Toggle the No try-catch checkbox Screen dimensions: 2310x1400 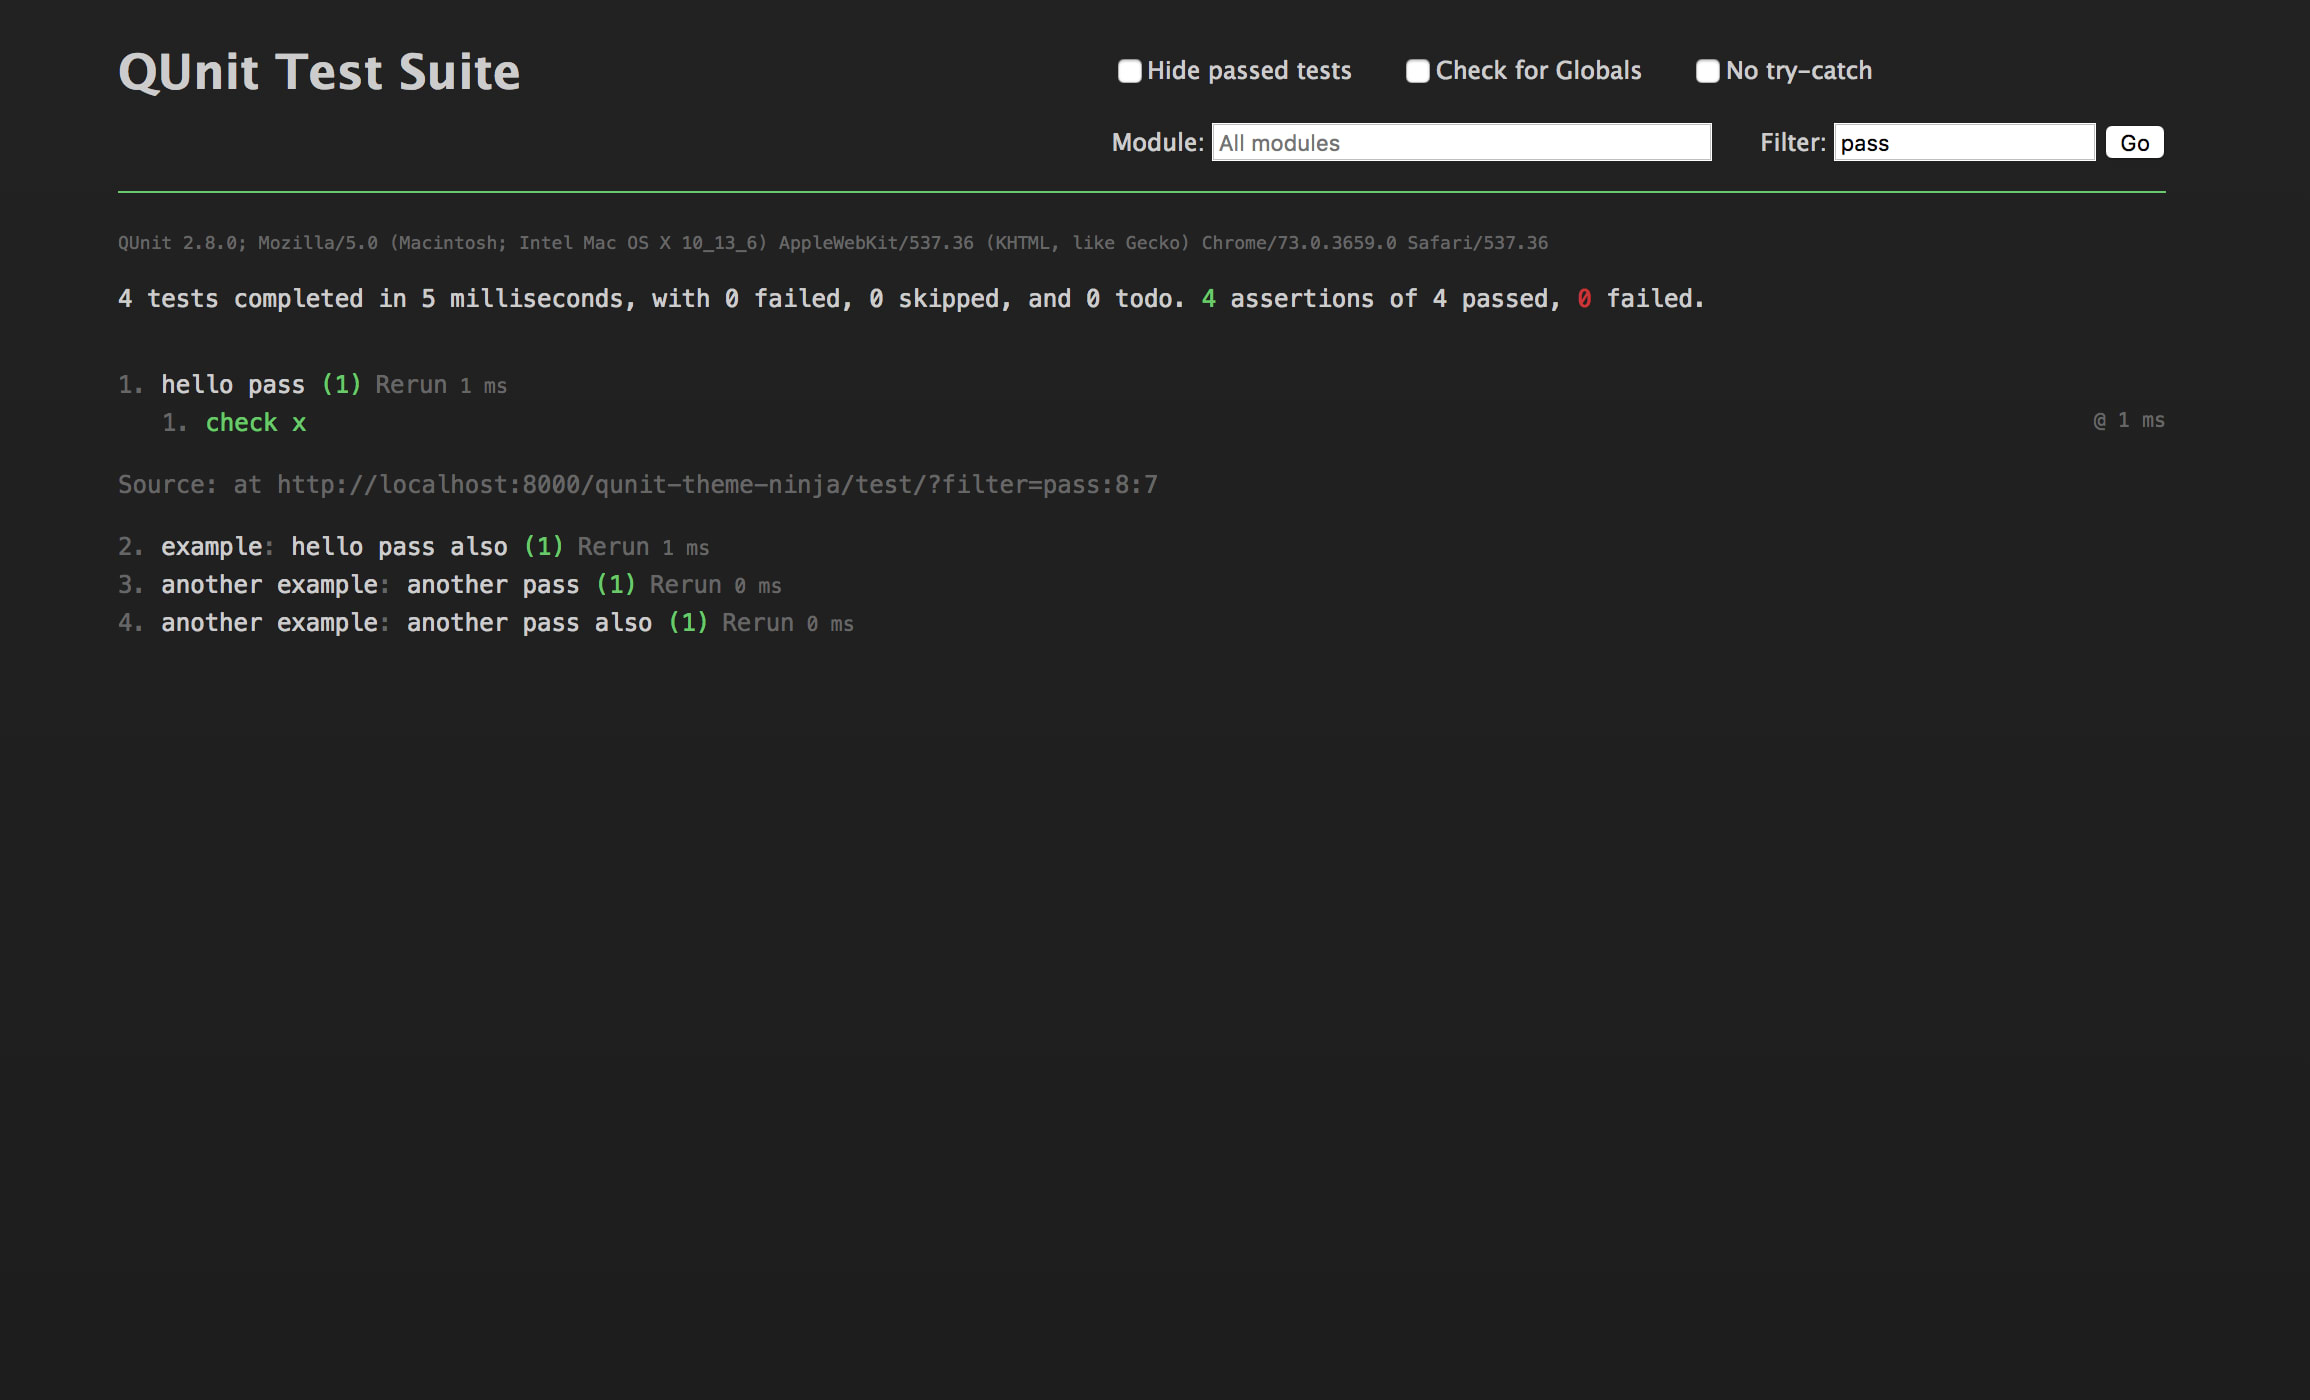(x=1707, y=71)
